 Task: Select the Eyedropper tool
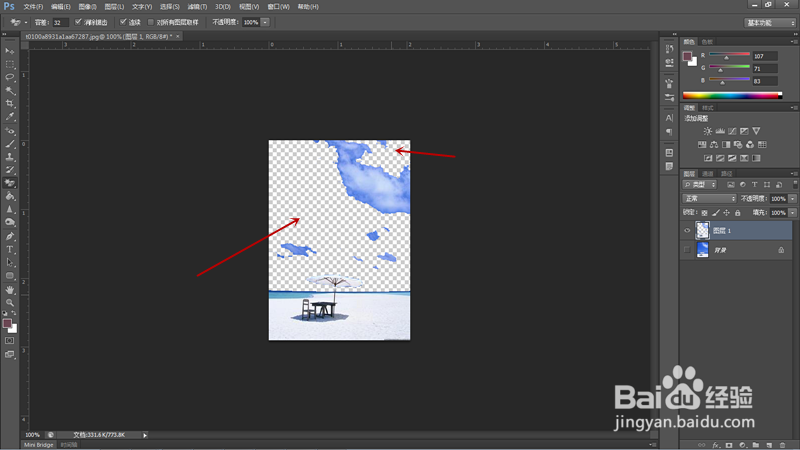pyautogui.click(x=10, y=117)
